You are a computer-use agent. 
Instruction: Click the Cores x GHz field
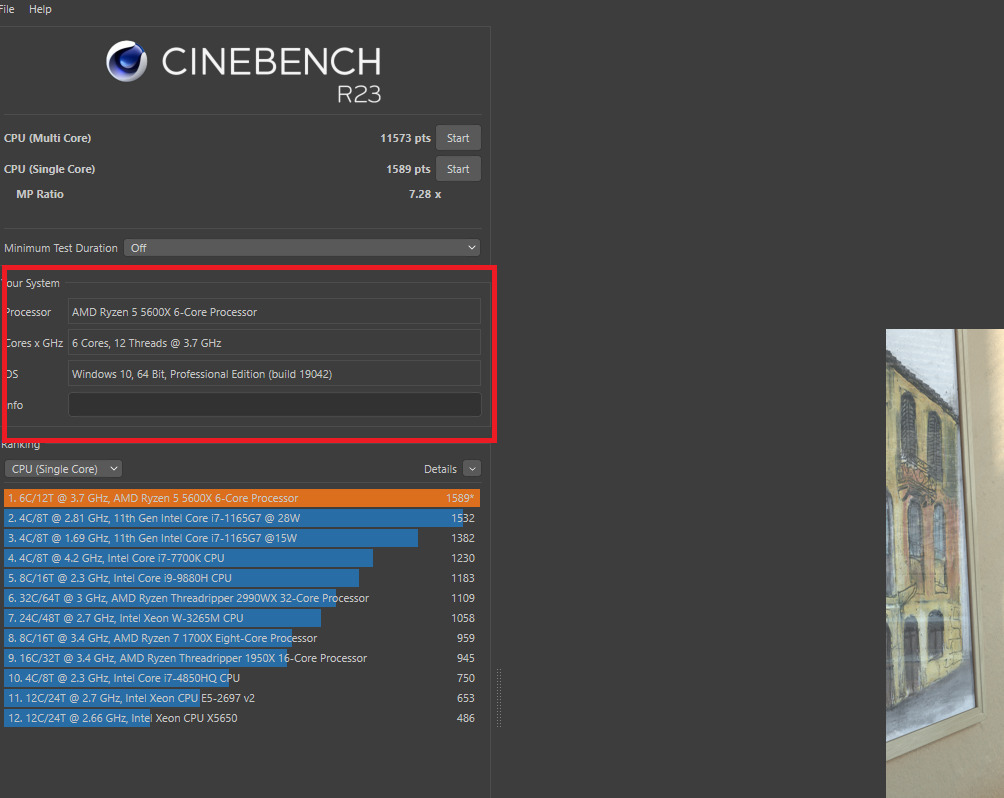click(274, 343)
